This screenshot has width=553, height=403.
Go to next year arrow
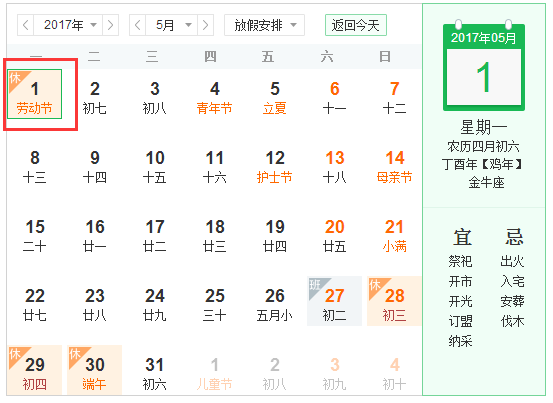(110, 25)
